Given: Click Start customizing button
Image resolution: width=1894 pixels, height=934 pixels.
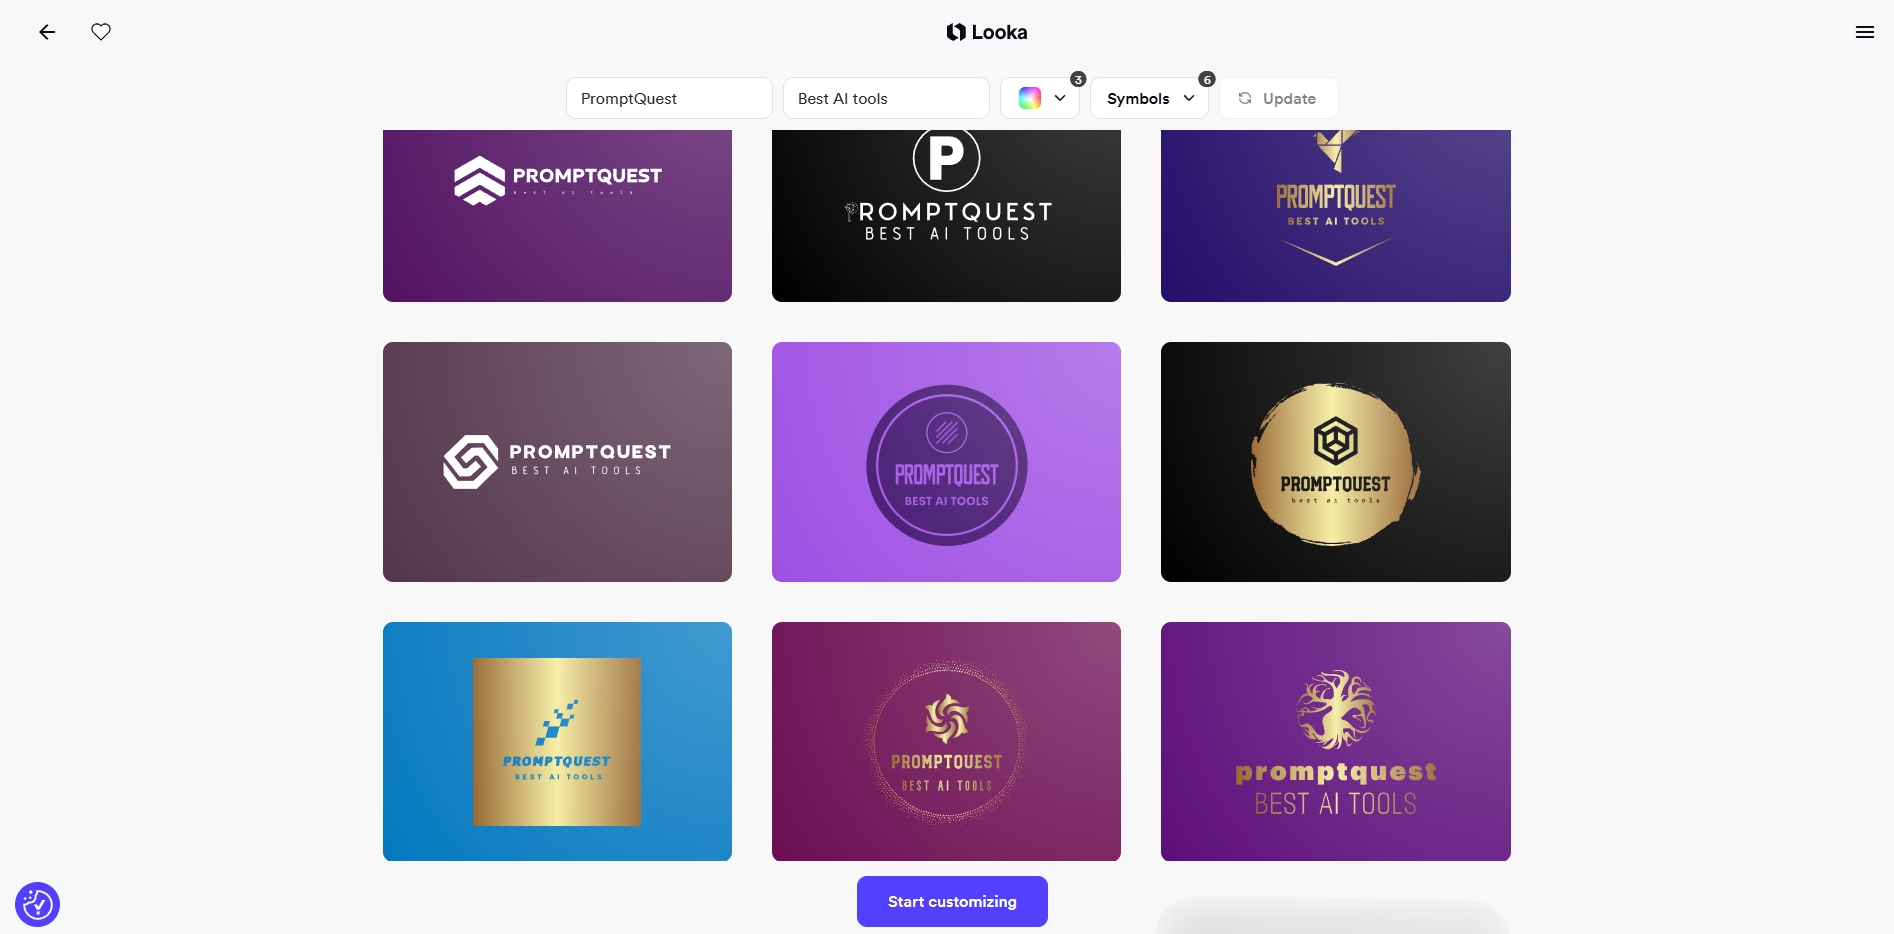Looking at the screenshot, I should pos(952,901).
